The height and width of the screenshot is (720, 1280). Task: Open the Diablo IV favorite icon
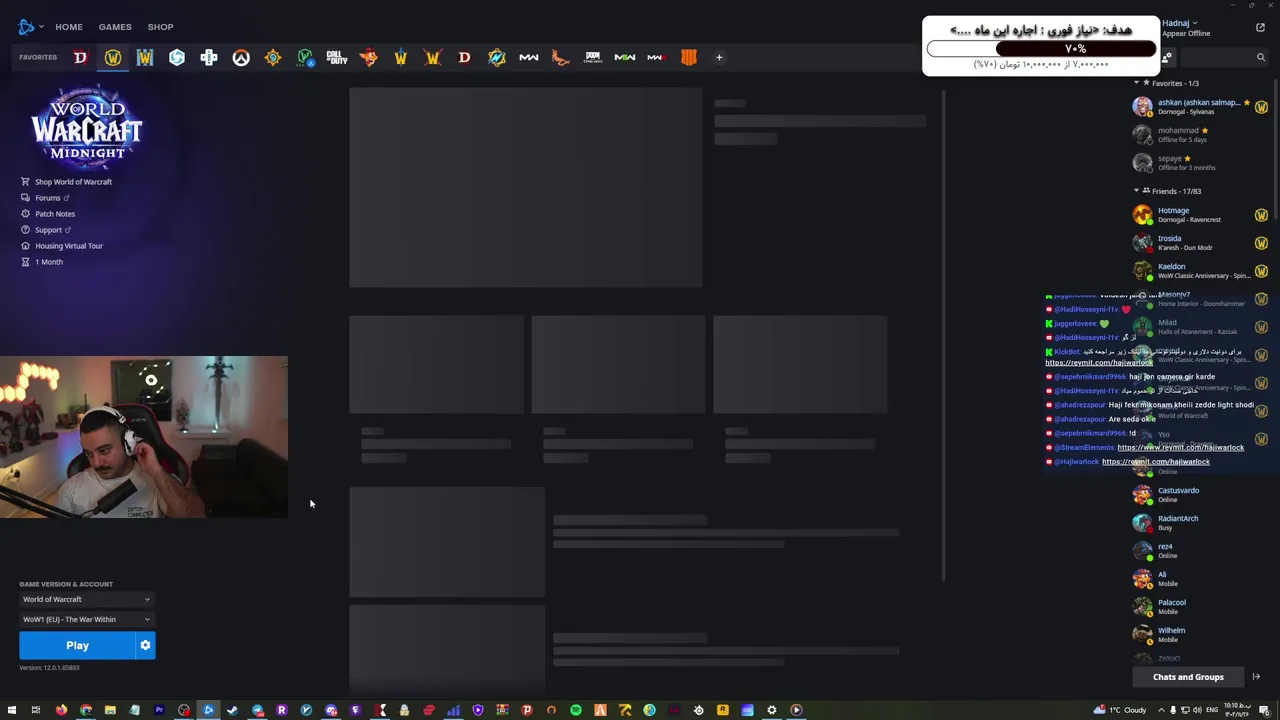pyautogui.click(x=80, y=57)
